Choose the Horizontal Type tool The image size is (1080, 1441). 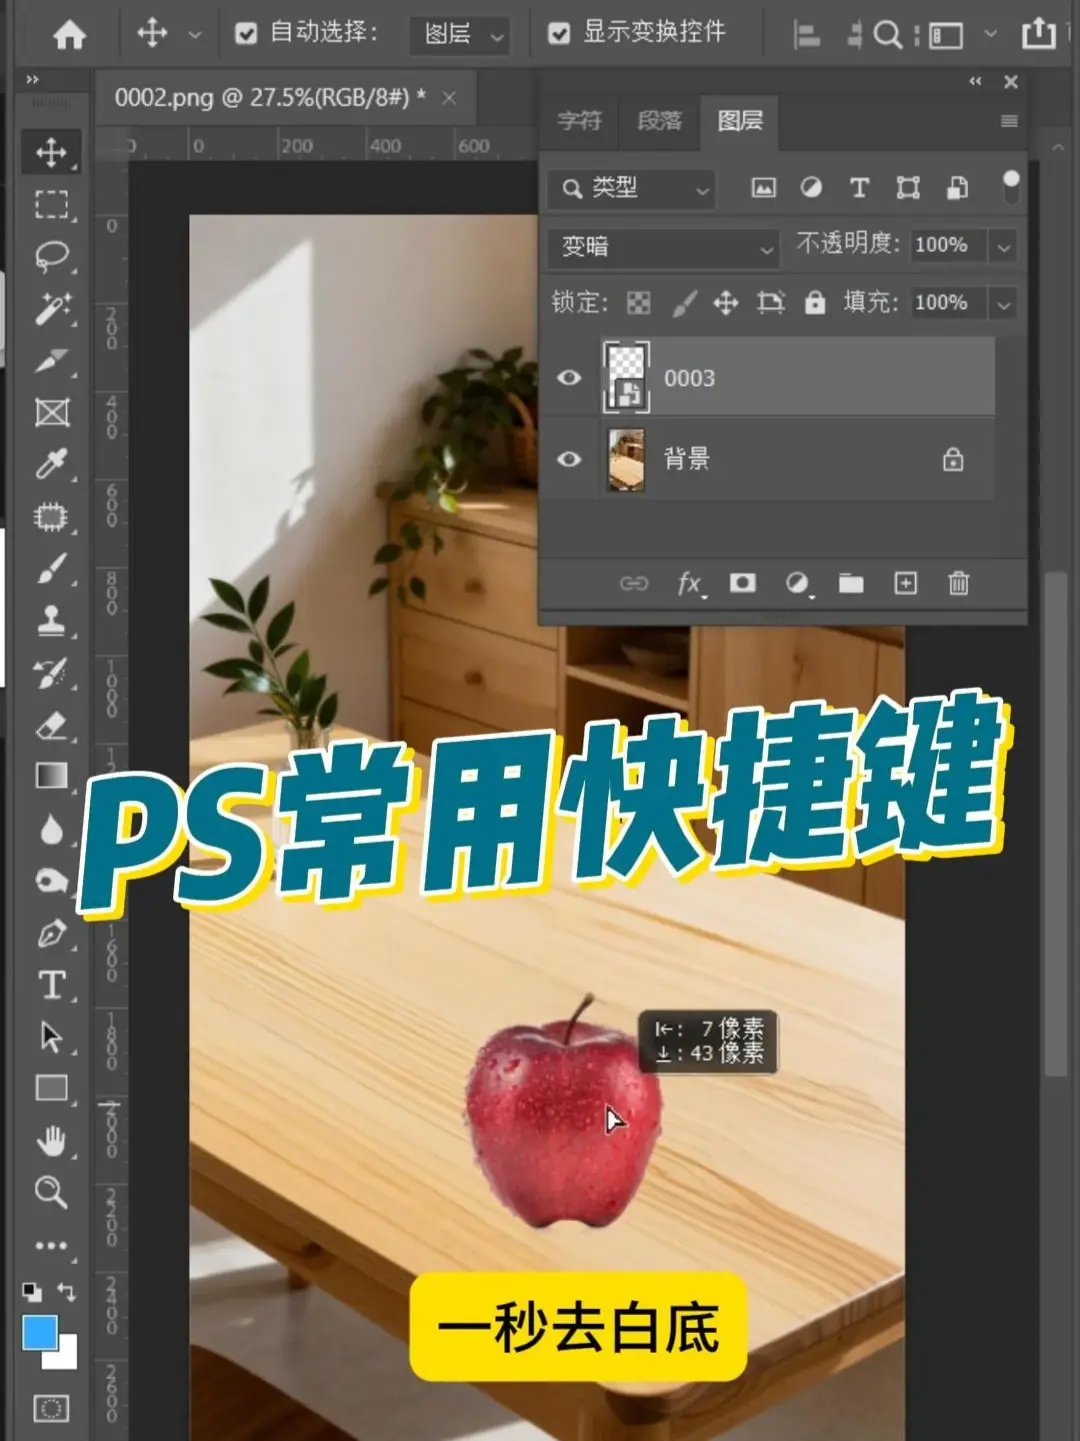51,985
